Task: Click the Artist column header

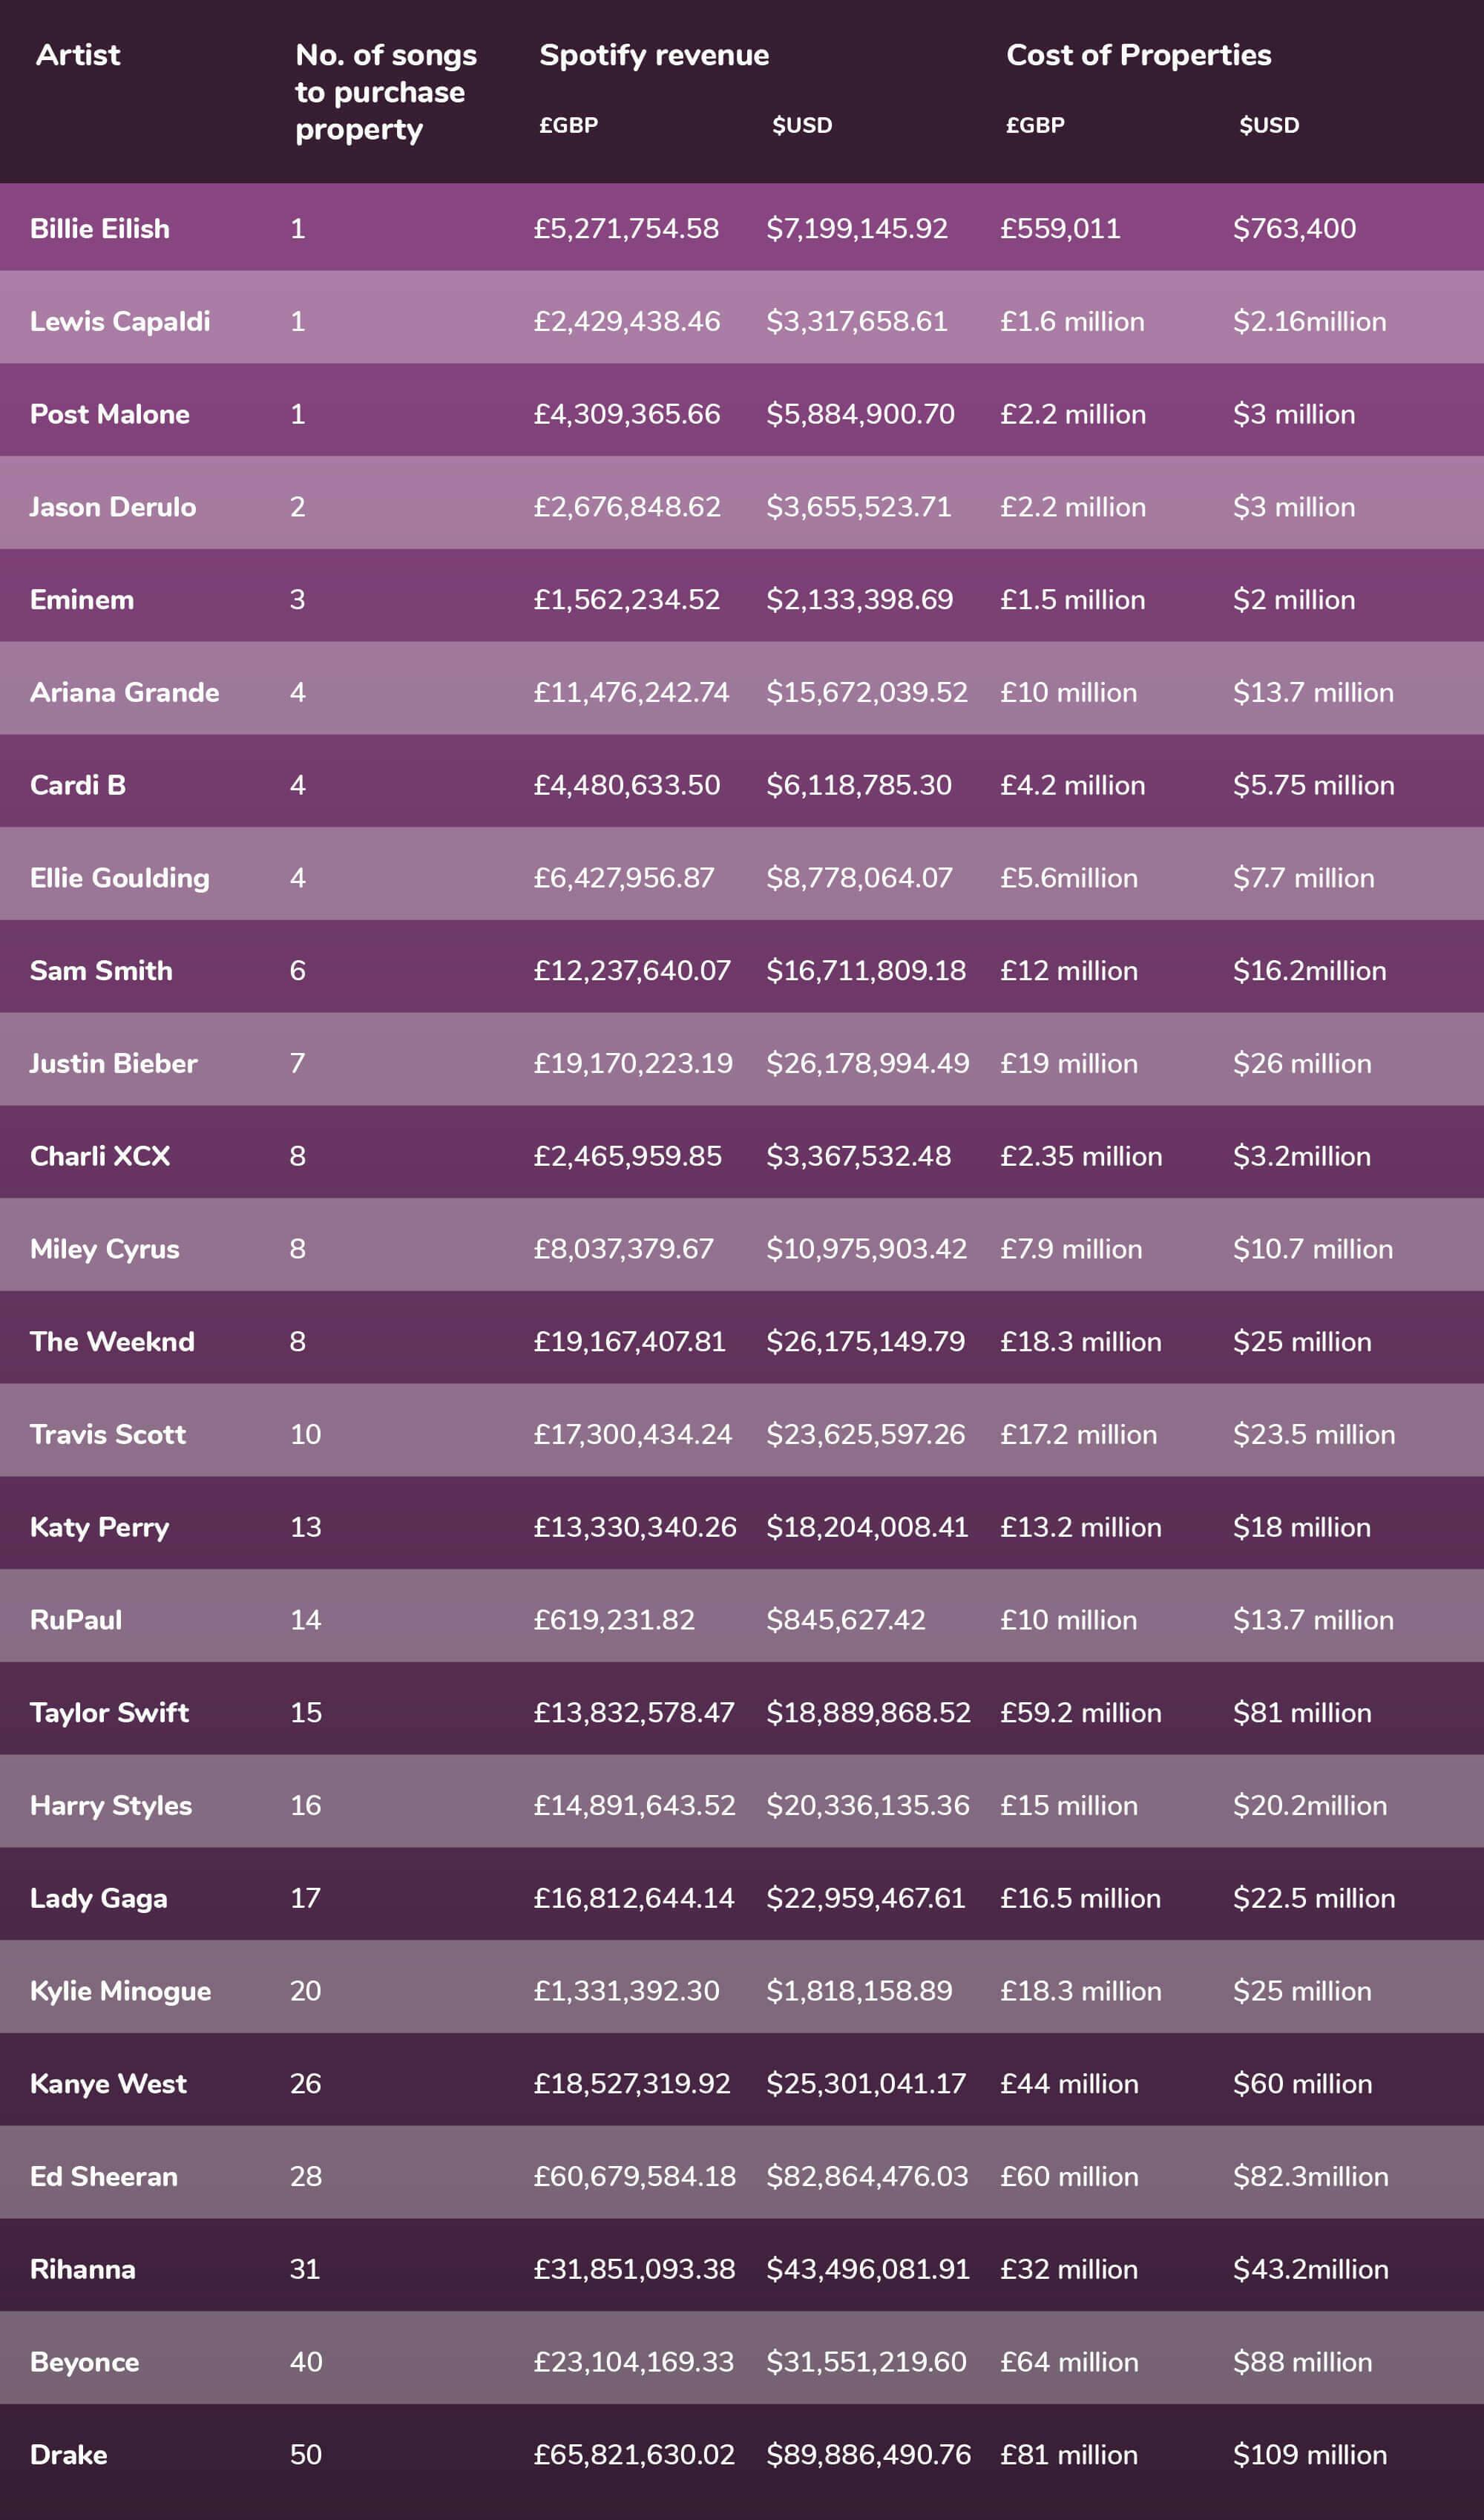Action: tap(78, 55)
